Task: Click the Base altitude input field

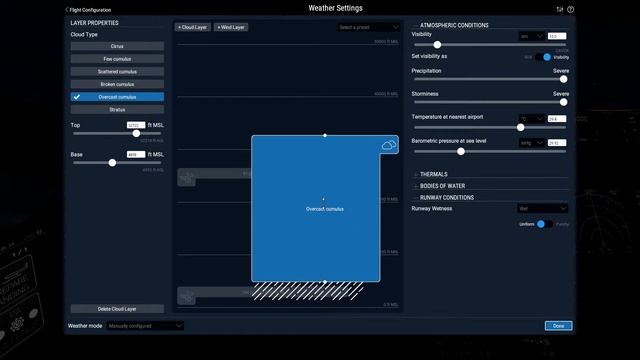Action: point(136,154)
